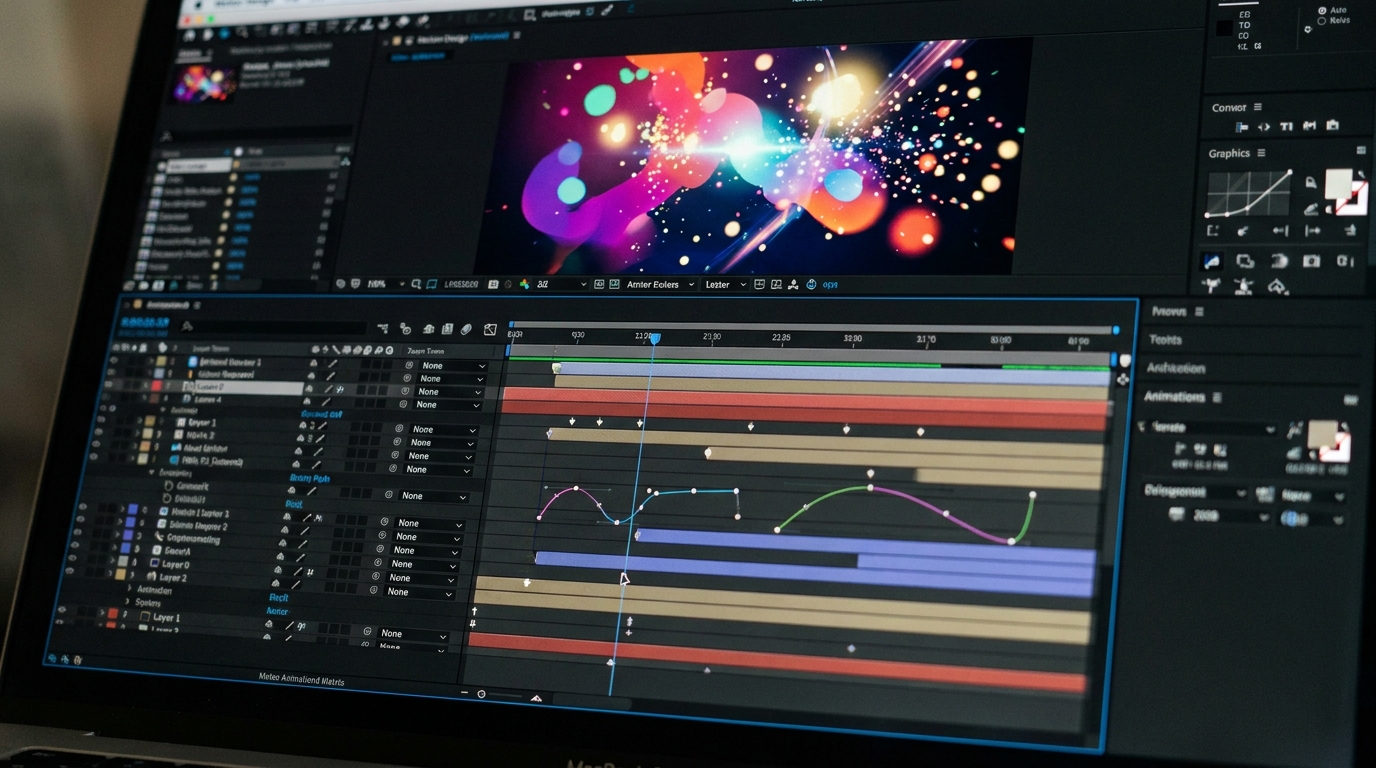
Task: Click the lock icon beside the Graphics curve
Action: 1310,183
